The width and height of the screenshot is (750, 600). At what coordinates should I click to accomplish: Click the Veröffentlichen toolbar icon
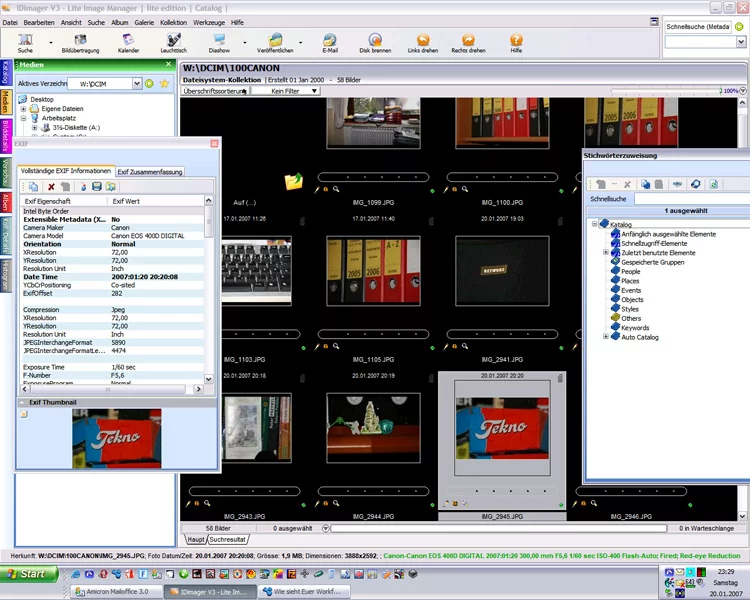[275, 43]
